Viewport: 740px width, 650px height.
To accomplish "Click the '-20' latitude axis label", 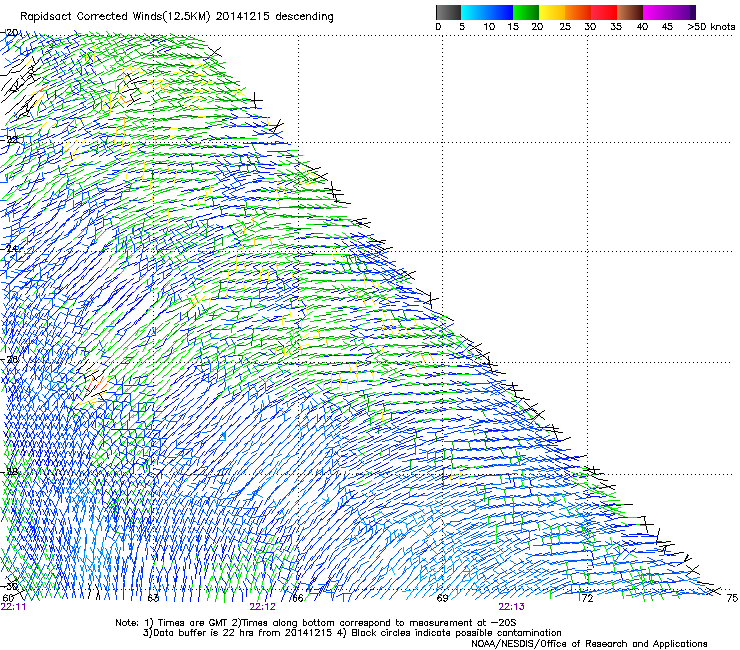I will (10, 33).
